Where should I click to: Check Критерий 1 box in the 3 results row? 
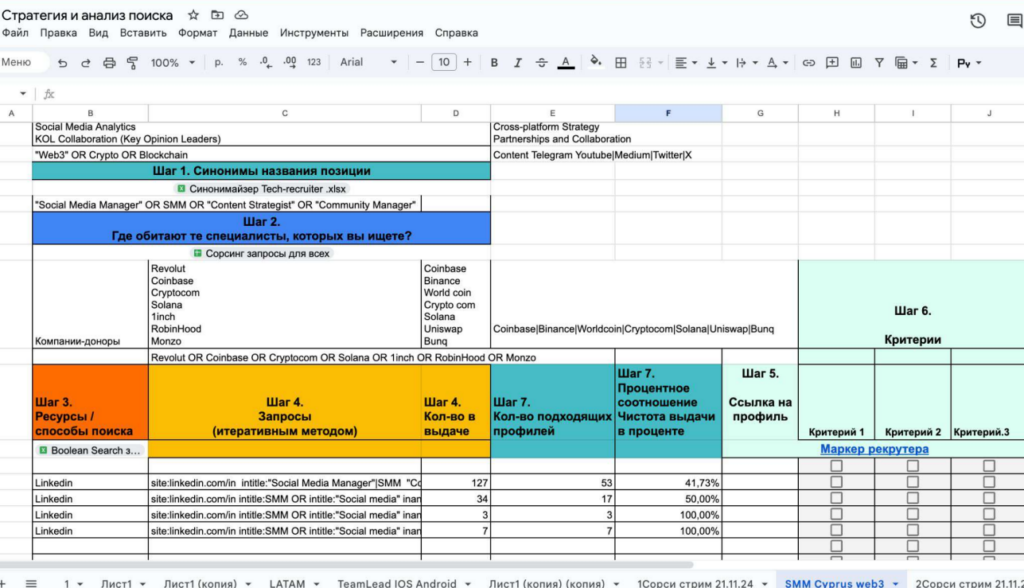[x=836, y=514]
